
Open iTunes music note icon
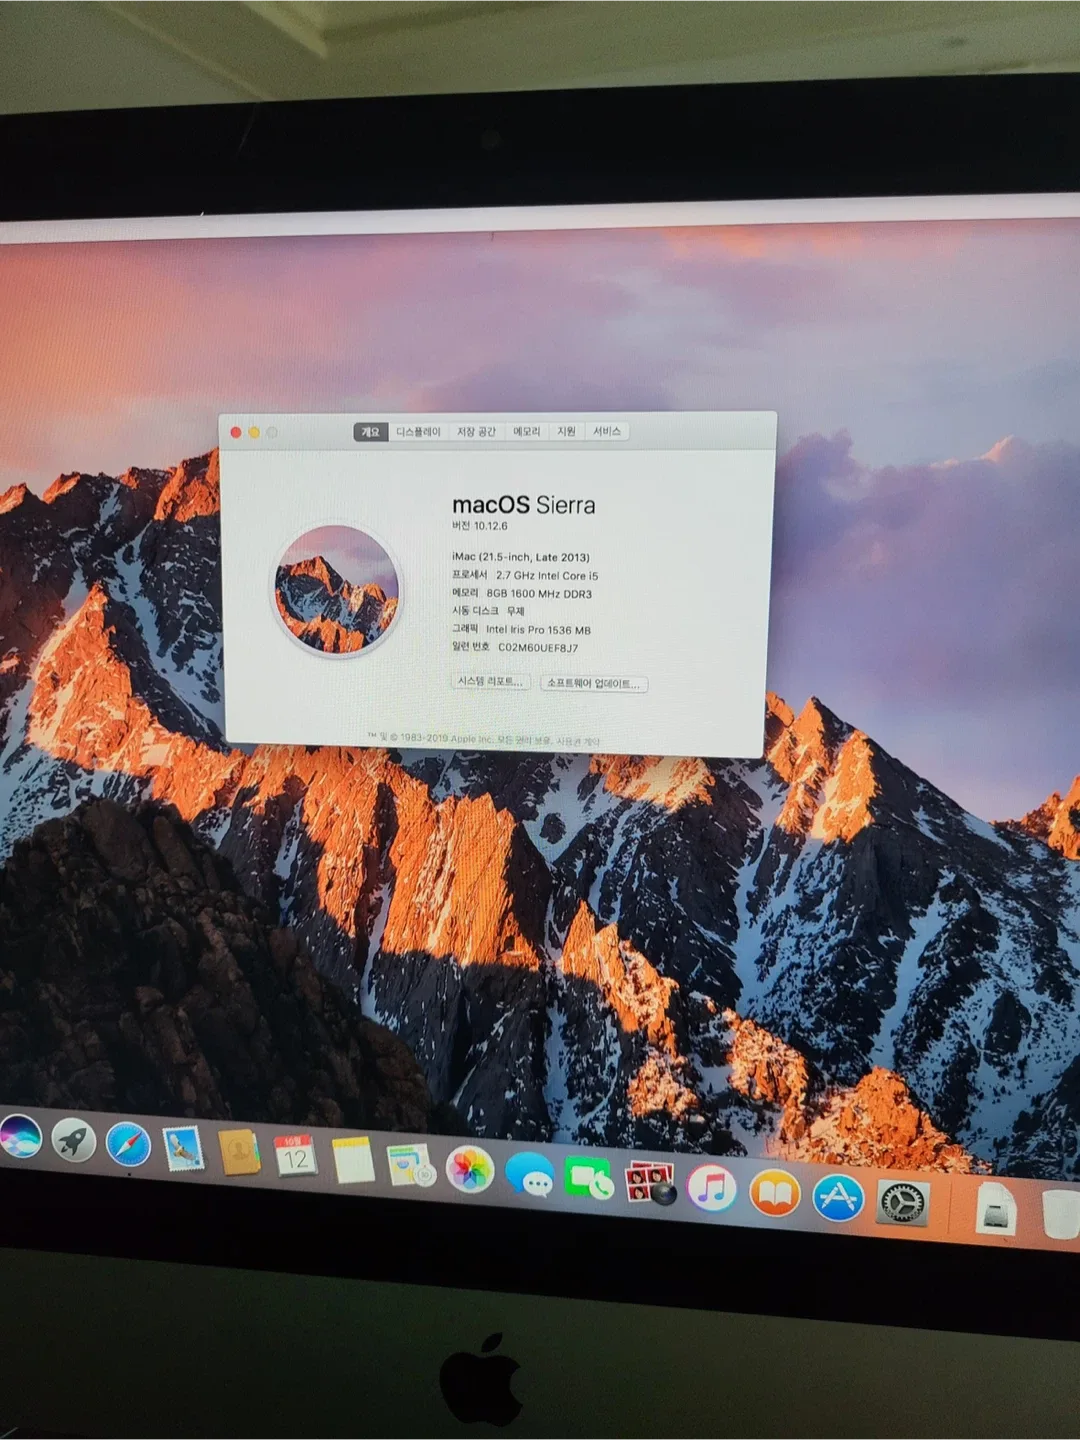click(x=711, y=1187)
